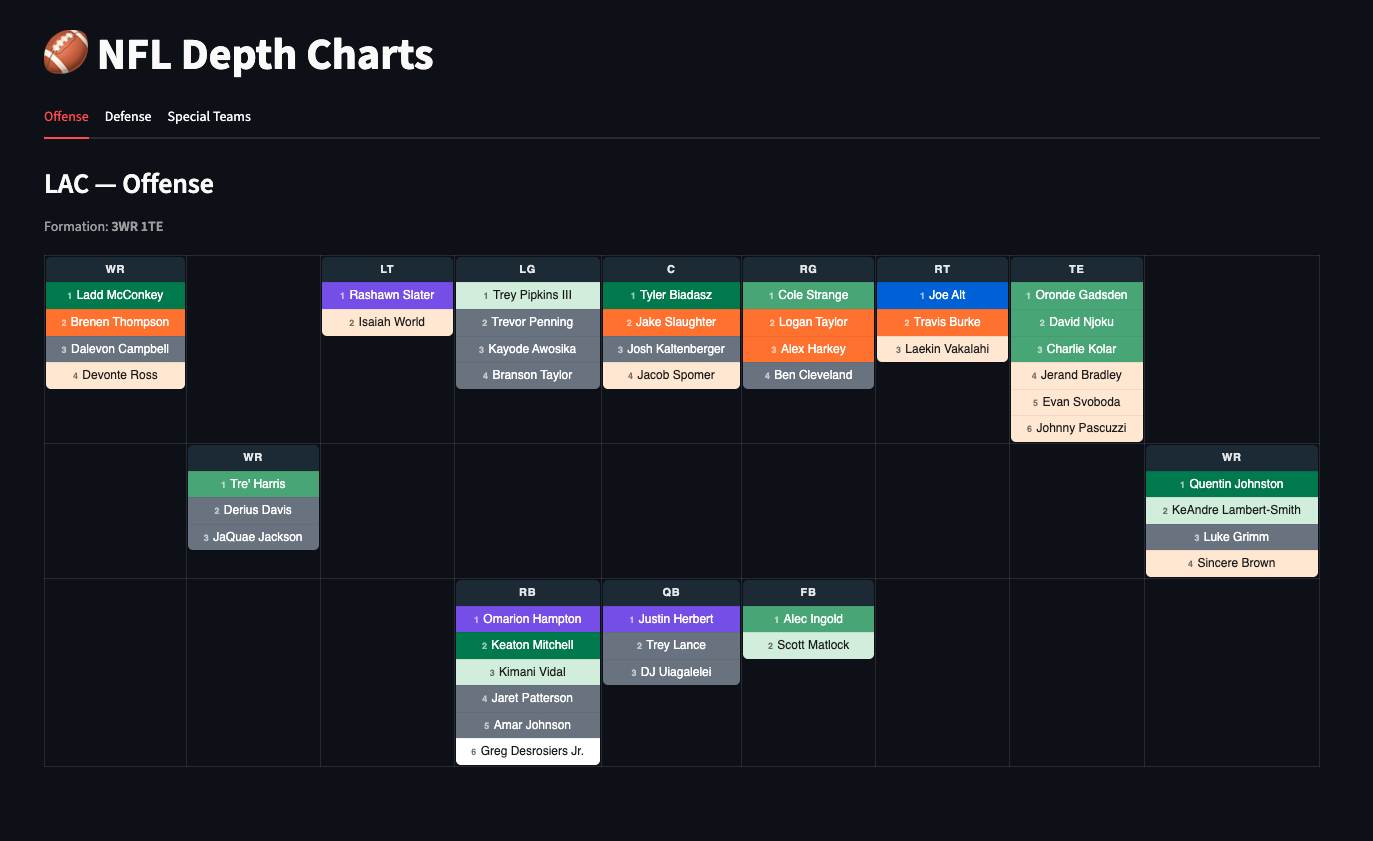Select Dalevon Campbell's row

(x=115, y=349)
